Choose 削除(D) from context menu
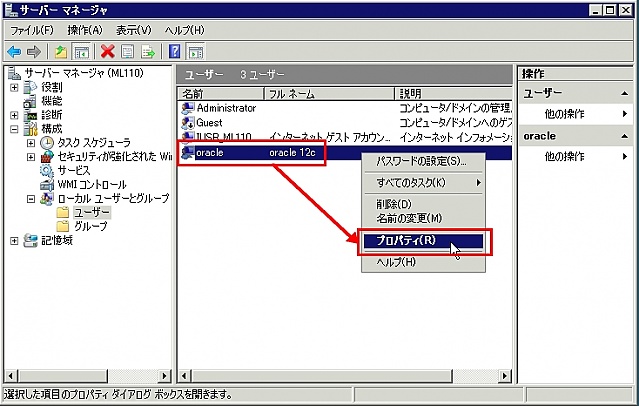 pos(423,204)
